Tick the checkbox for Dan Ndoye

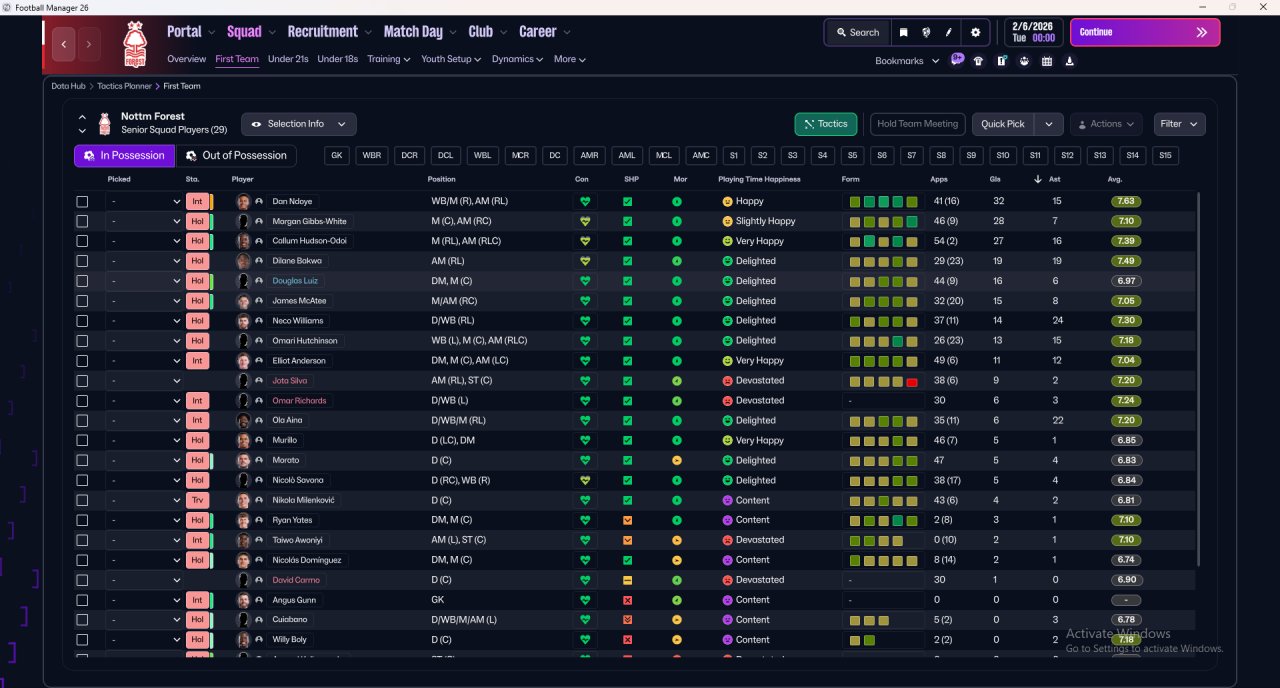tap(82, 201)
